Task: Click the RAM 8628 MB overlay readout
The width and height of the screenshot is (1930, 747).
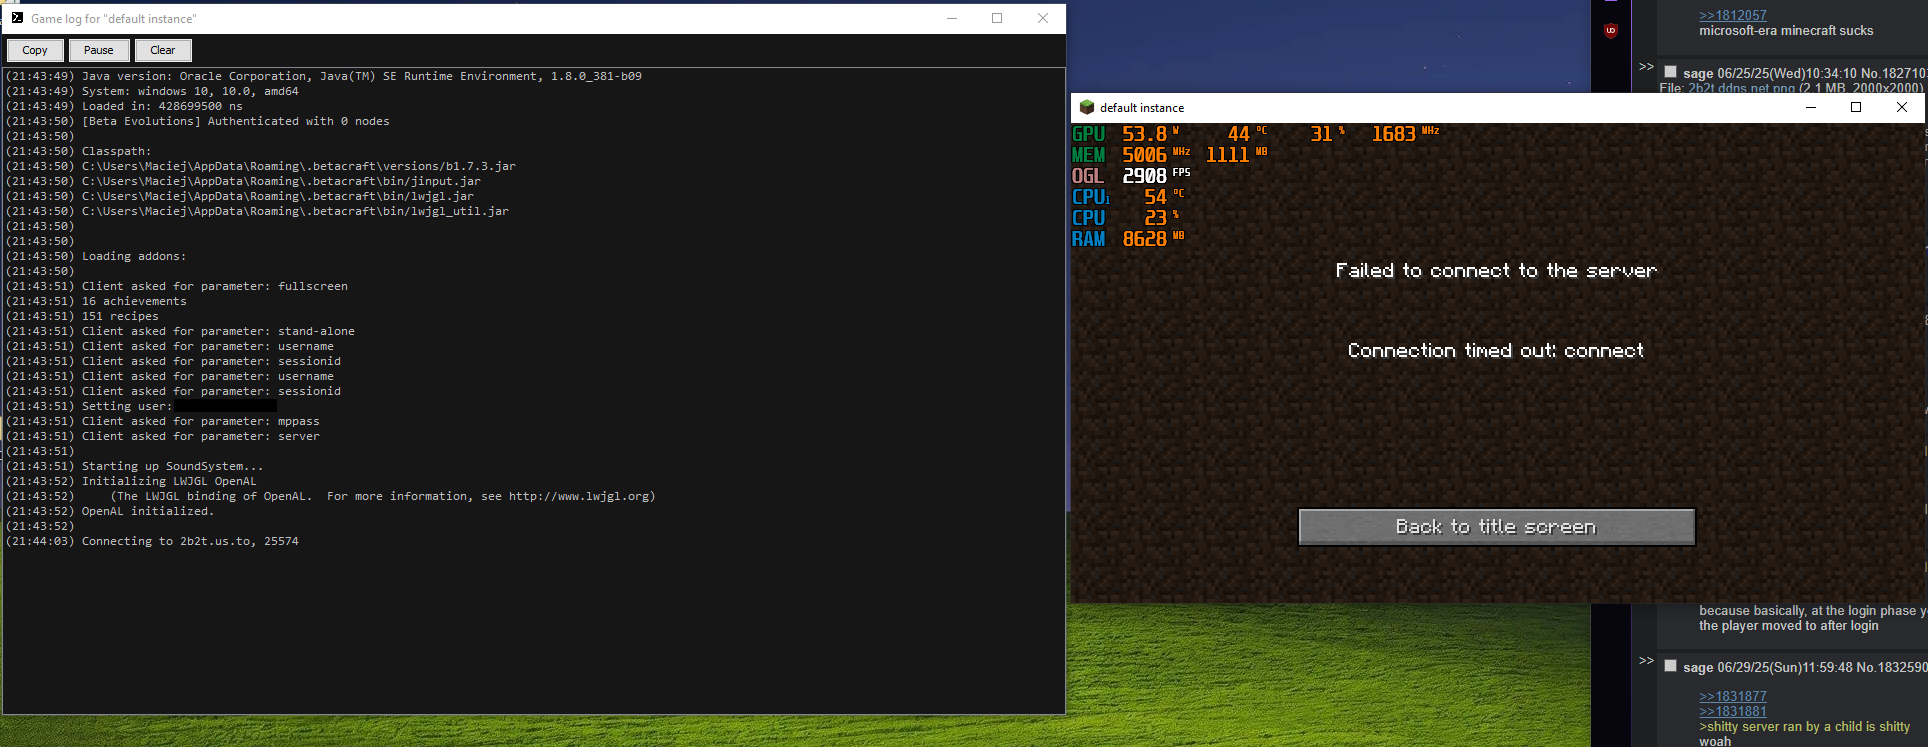Action: [x=1128, y=239]
